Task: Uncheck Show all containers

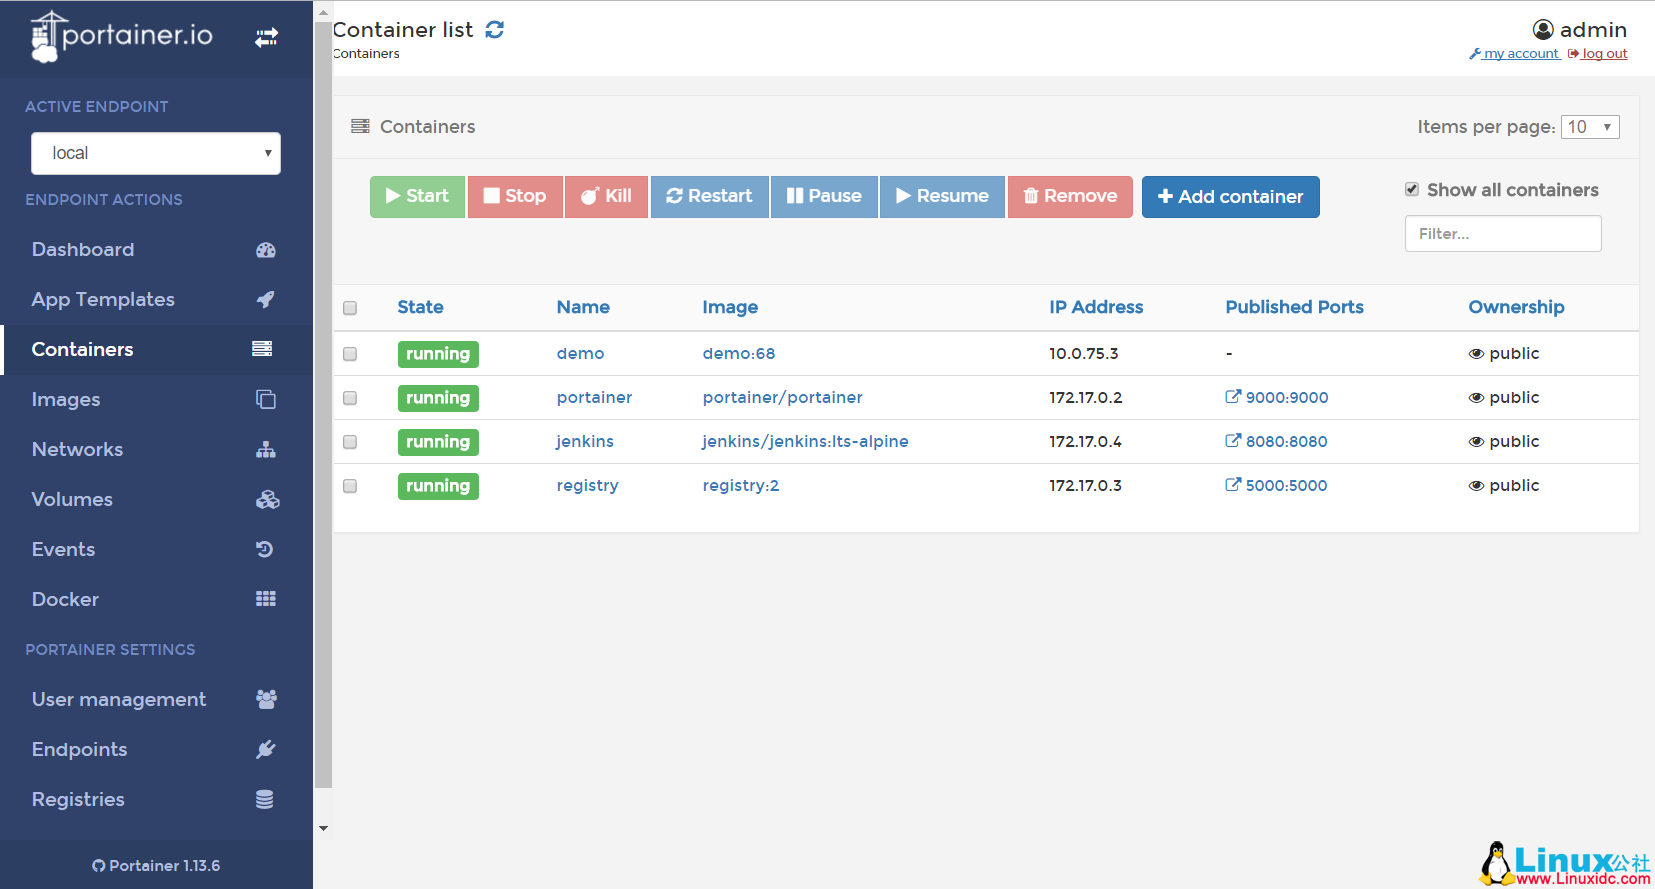Action: point(1412,190)
